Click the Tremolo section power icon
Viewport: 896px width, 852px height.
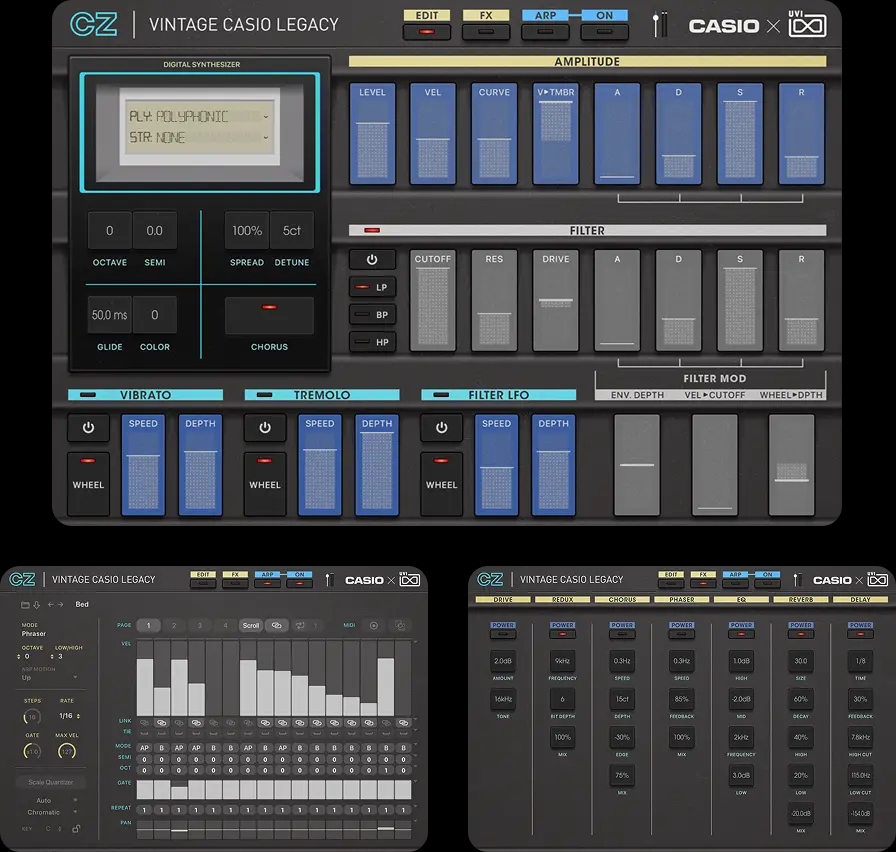265,428
